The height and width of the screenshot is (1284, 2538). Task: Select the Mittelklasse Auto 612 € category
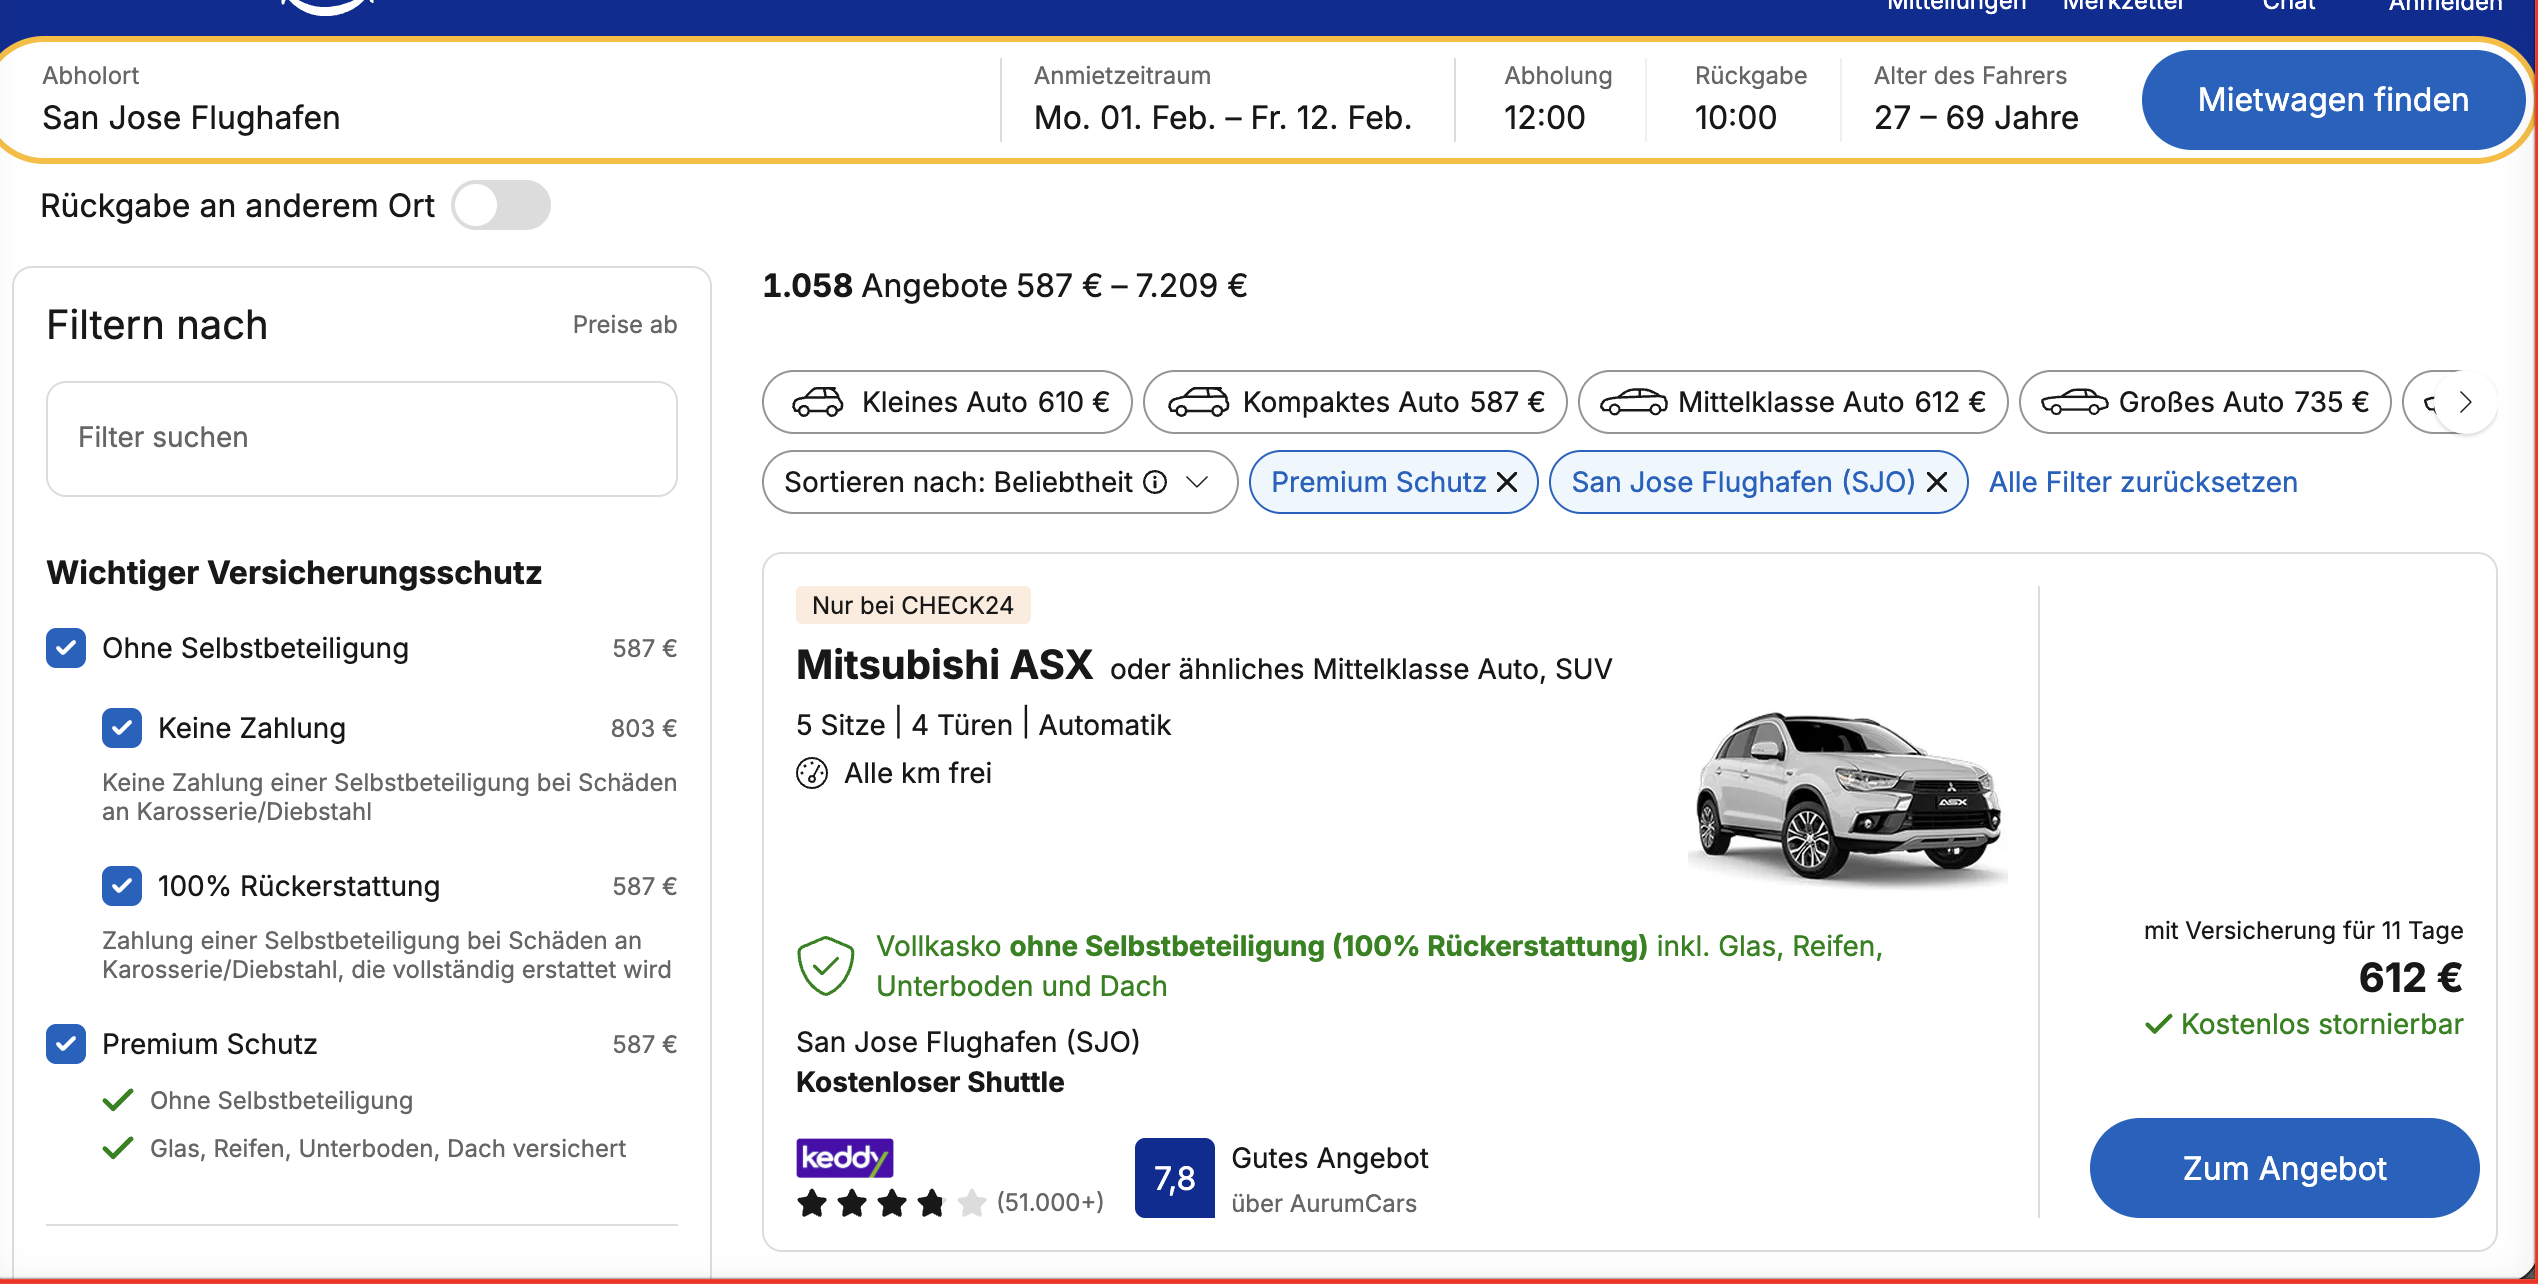pos(1793,402)
